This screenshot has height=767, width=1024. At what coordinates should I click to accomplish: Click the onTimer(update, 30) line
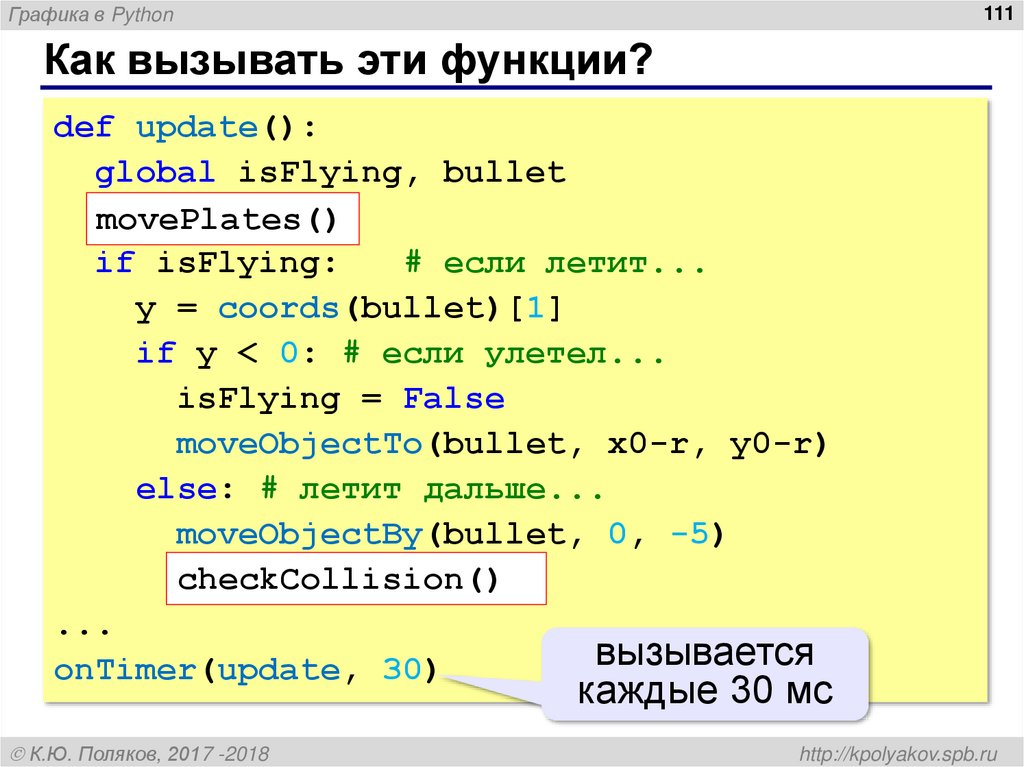tap(245, 670)
